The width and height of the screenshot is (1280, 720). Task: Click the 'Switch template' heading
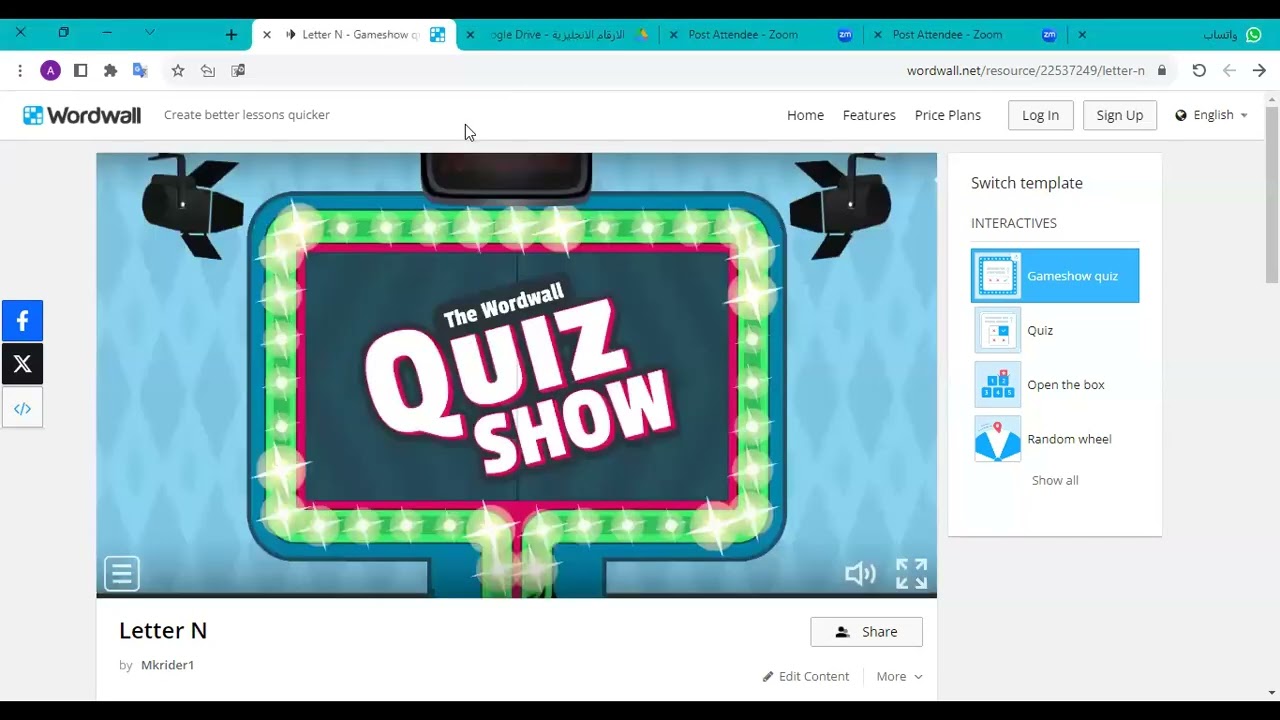click(1027, 183)
